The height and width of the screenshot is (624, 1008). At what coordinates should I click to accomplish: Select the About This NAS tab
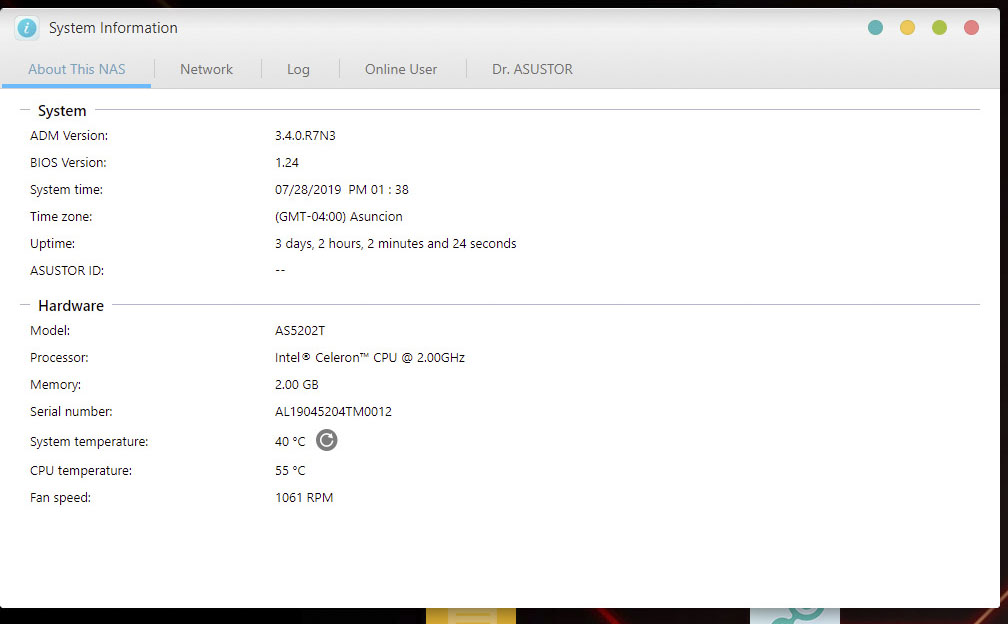[76, 69]
